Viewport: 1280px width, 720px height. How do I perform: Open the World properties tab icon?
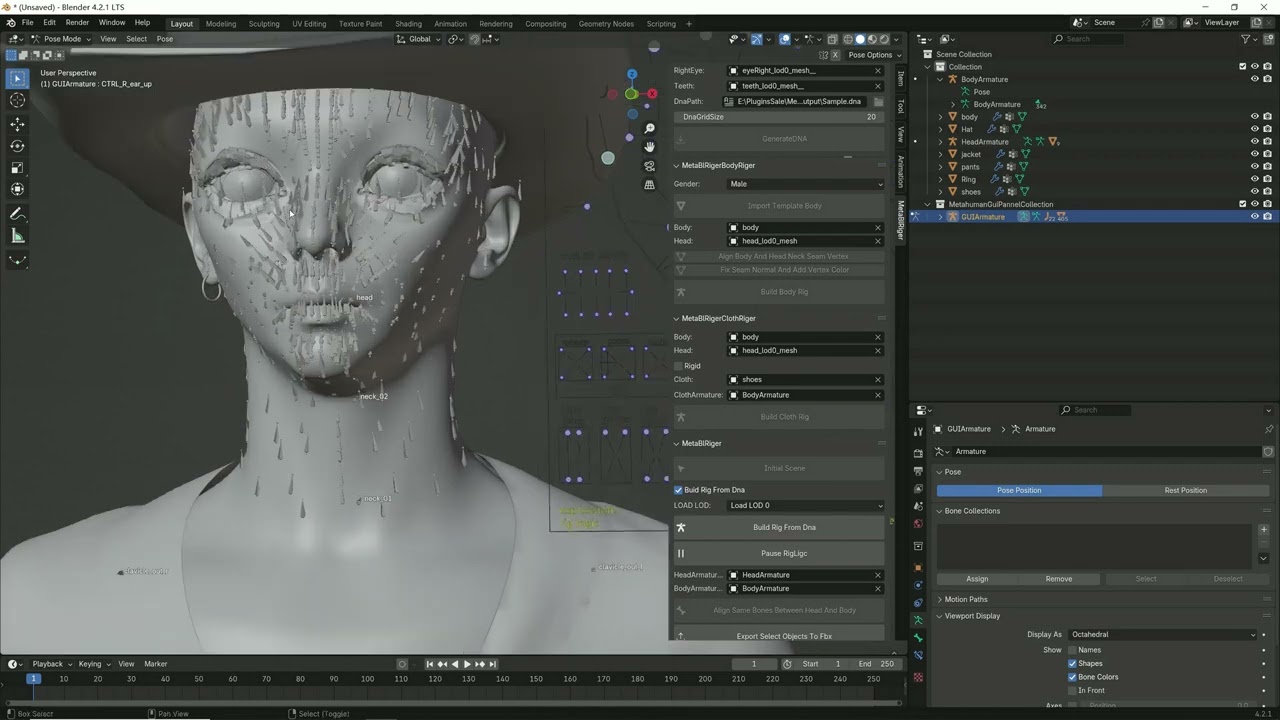[918, 524]
